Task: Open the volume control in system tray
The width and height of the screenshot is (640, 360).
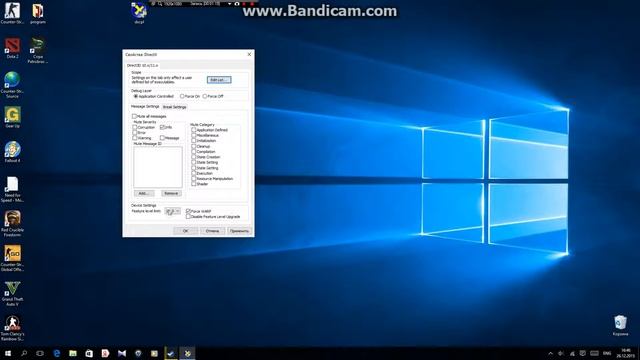Action: [561, 353]
